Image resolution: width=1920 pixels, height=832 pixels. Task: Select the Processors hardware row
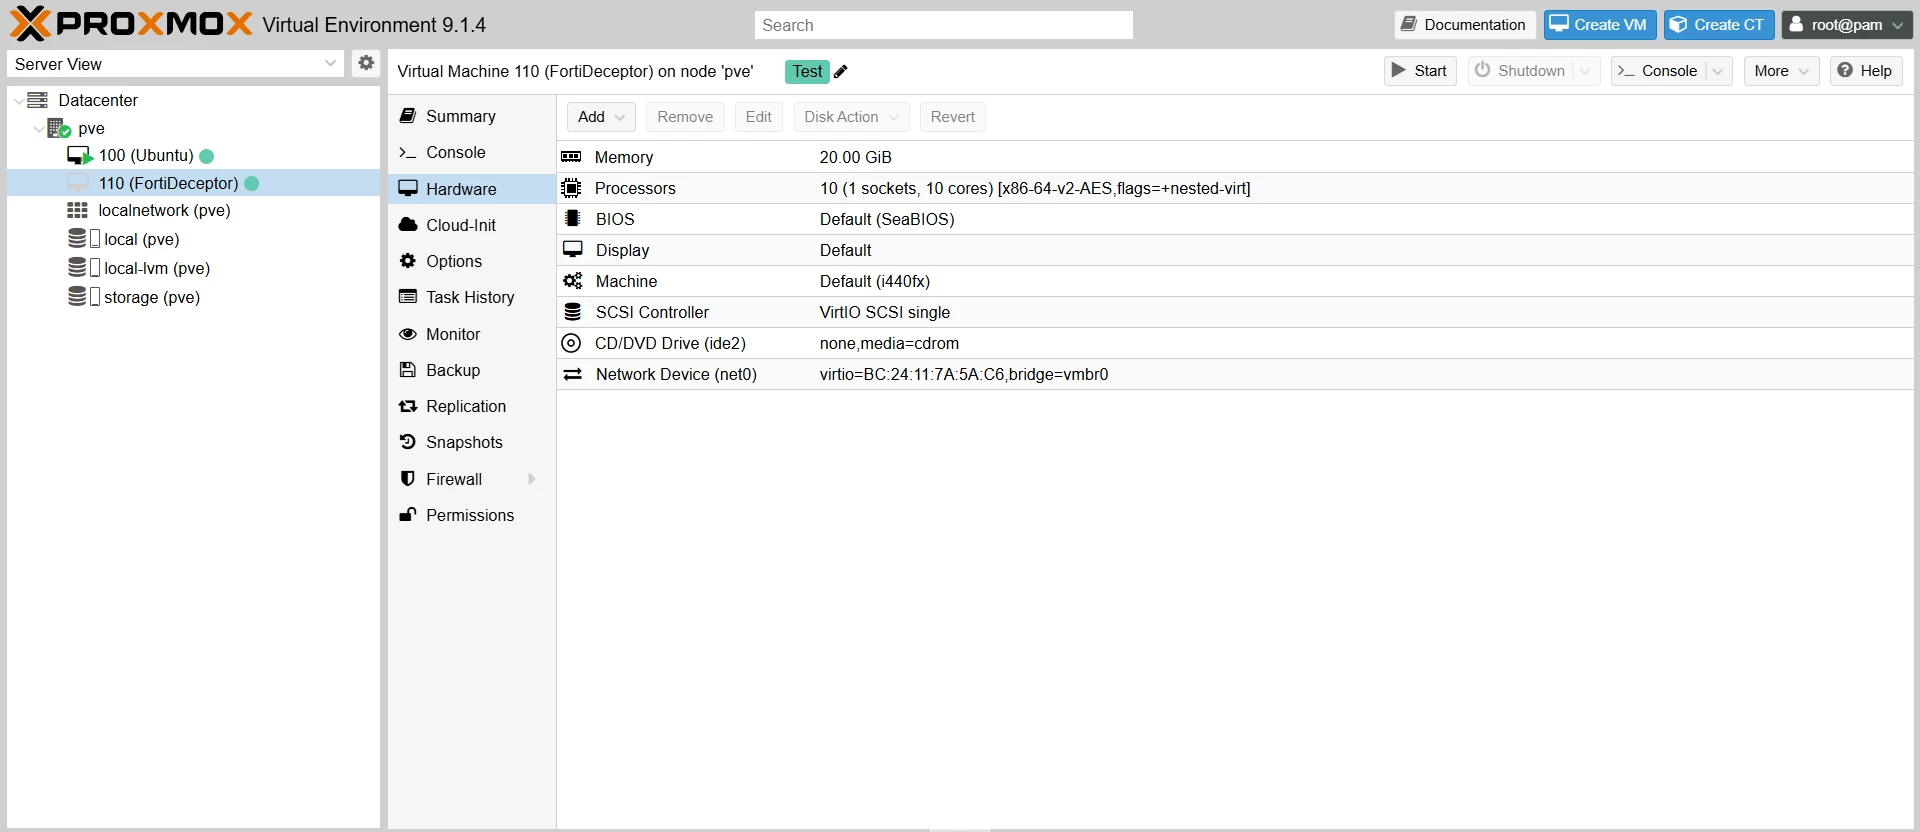(x=1235, y=188)
